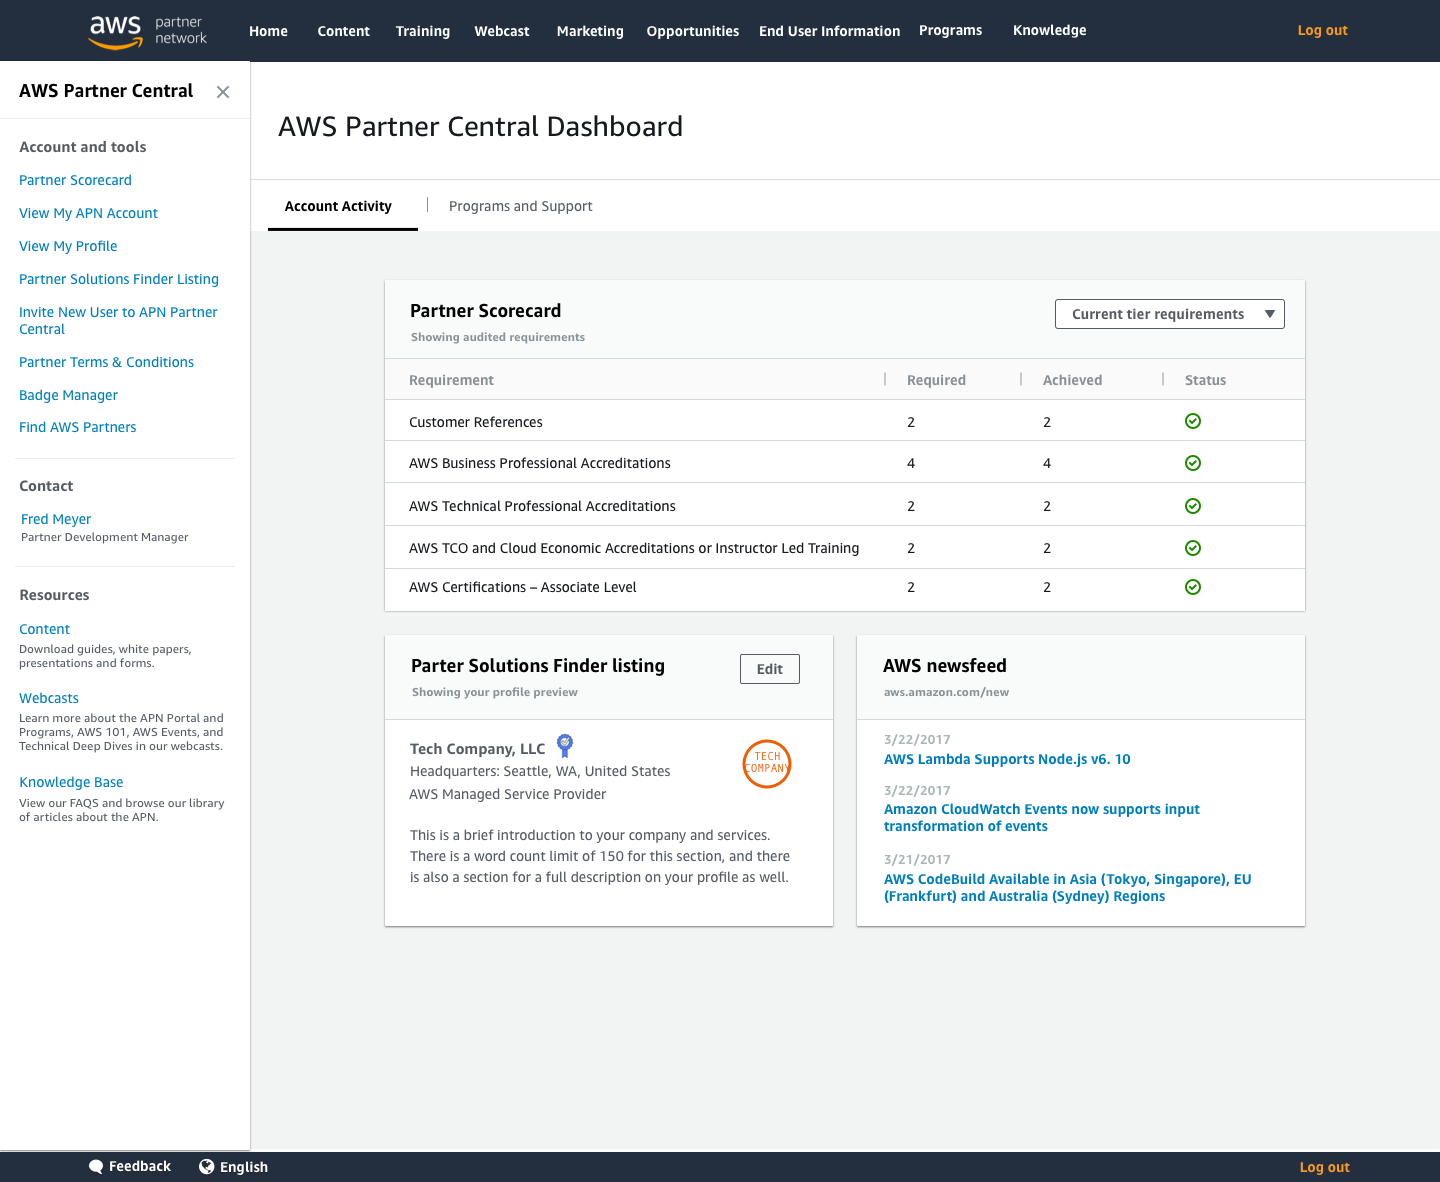Open the Home menu item
1440x1182 pixels.
pyautogui.click(x=268, y=31)
